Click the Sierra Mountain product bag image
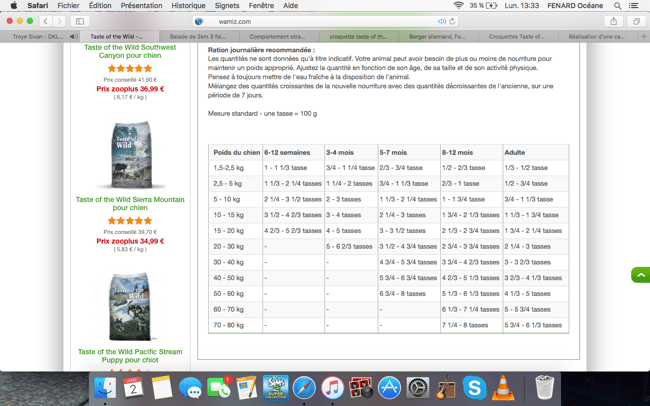The height and width of the screenshot is (406, 650). pyautogui.click(x=131, y=155)
